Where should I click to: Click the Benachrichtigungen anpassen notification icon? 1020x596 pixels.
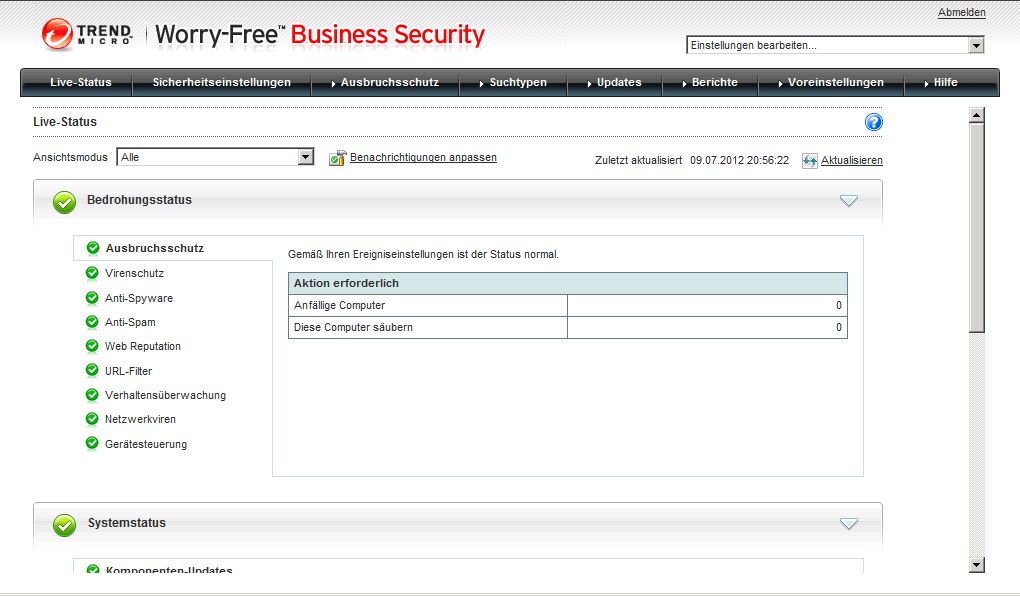pyautogui.click(x=337, y=158)
